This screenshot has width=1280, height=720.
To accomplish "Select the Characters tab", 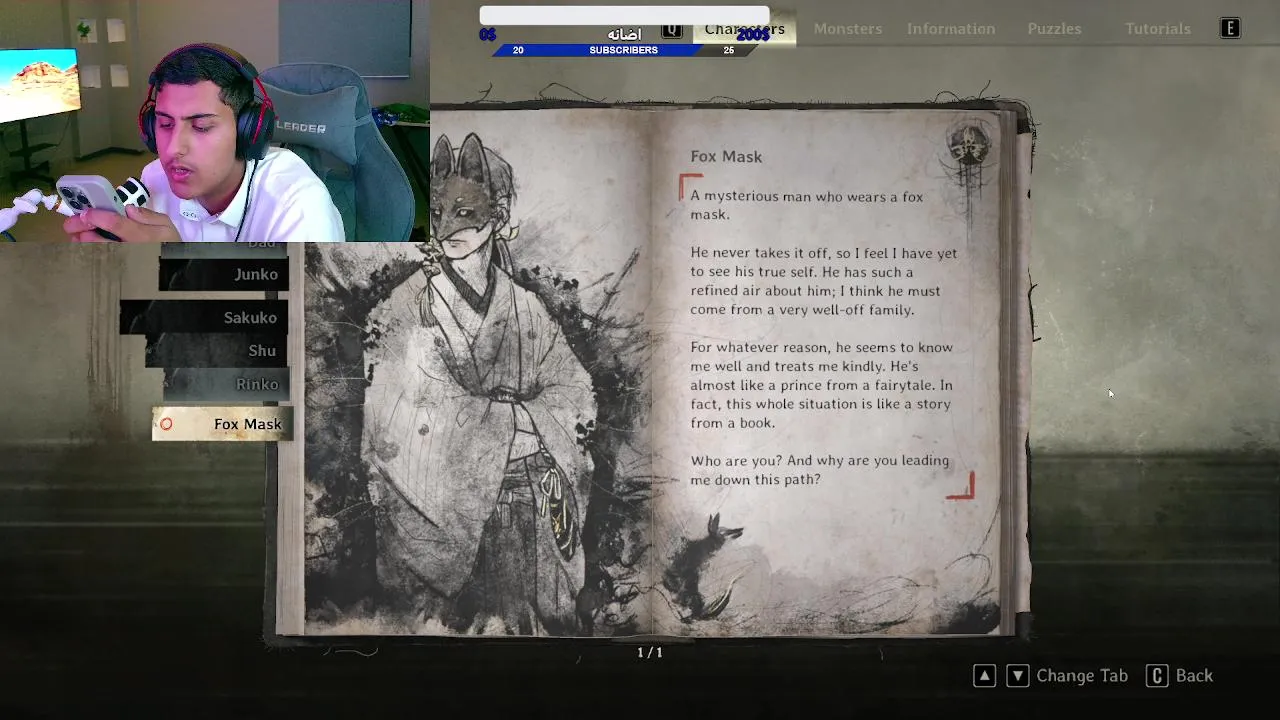I will (x=745, y=29).
